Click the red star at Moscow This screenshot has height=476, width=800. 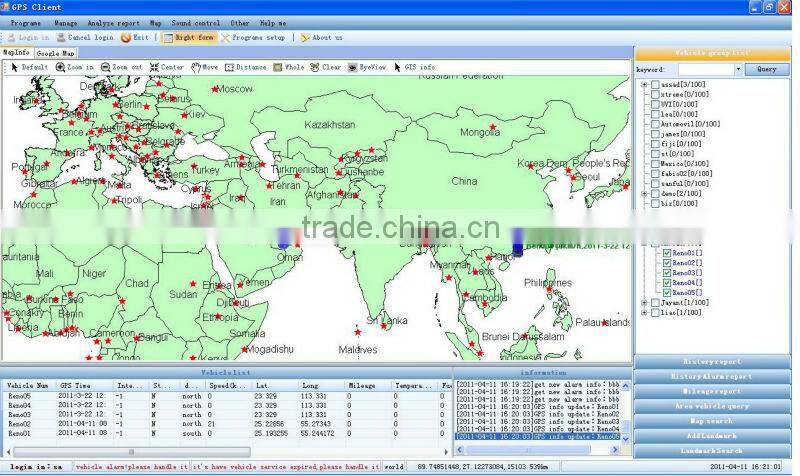pyautogui.click(x=215, y=89)
